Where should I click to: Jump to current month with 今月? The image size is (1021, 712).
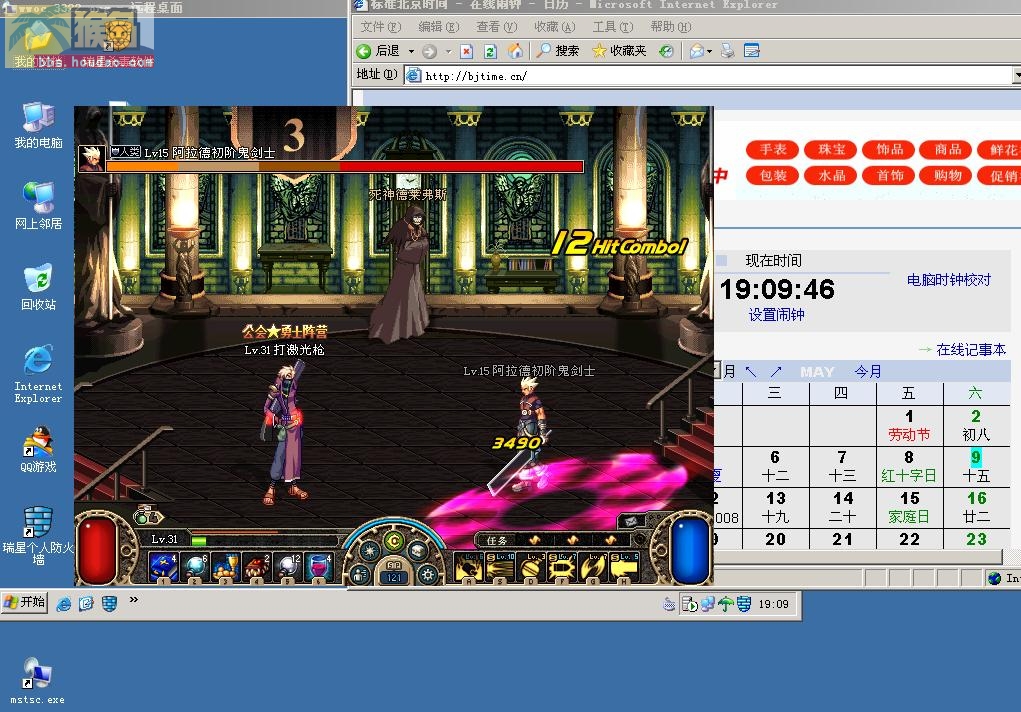[x=867, y=371]
